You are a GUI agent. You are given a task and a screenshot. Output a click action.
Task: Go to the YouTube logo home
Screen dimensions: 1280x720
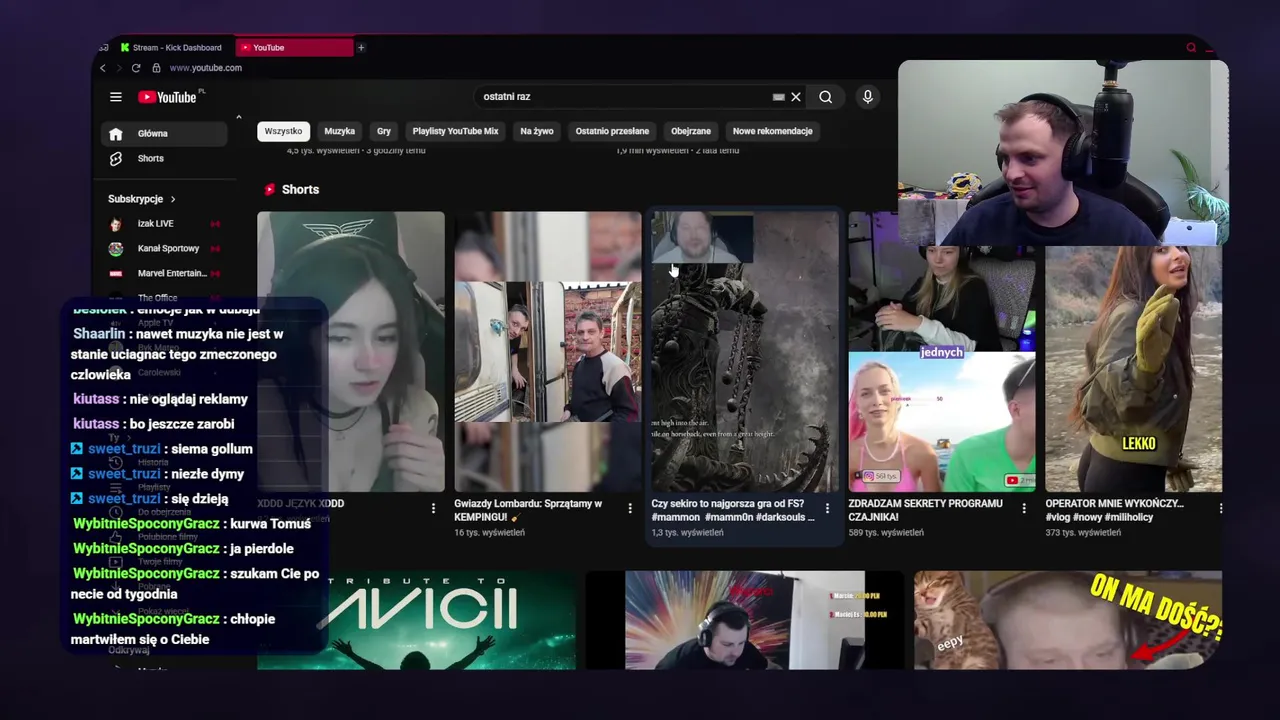click(x=167, y=97)
